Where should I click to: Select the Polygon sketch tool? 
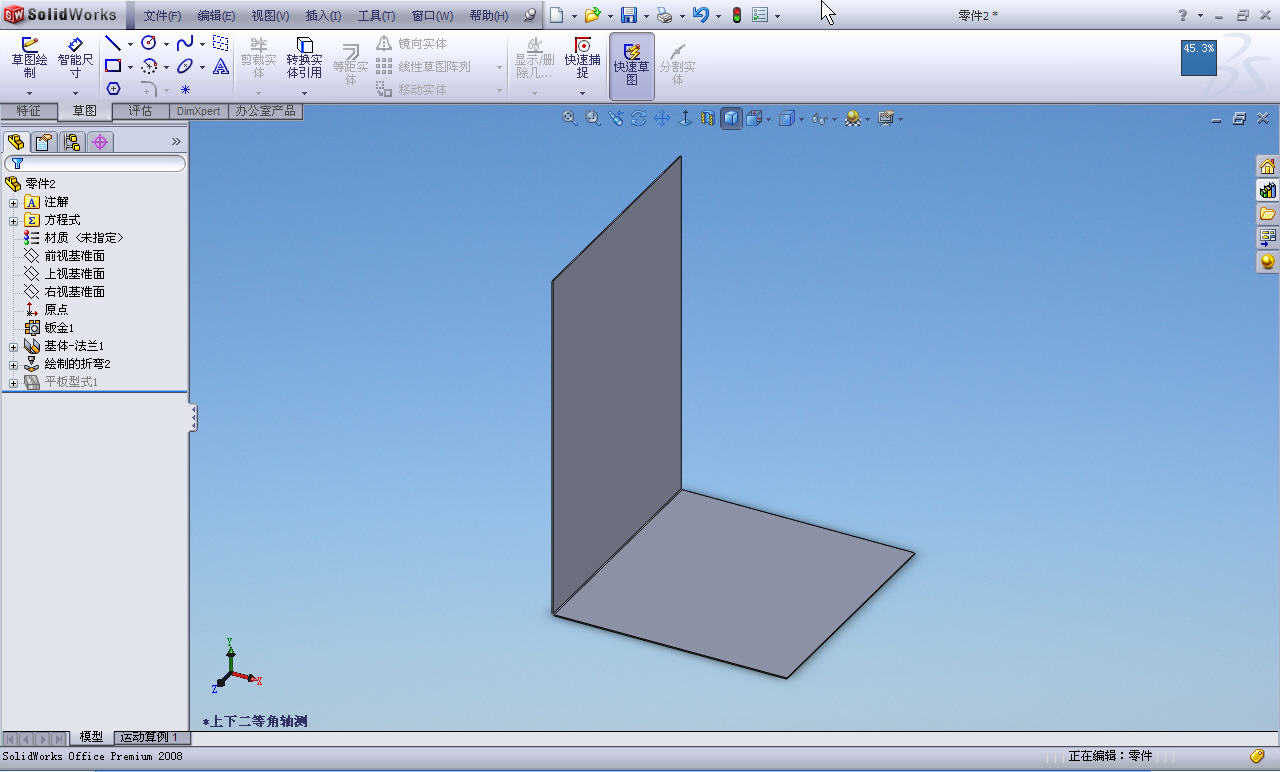(x=113, y=89)
